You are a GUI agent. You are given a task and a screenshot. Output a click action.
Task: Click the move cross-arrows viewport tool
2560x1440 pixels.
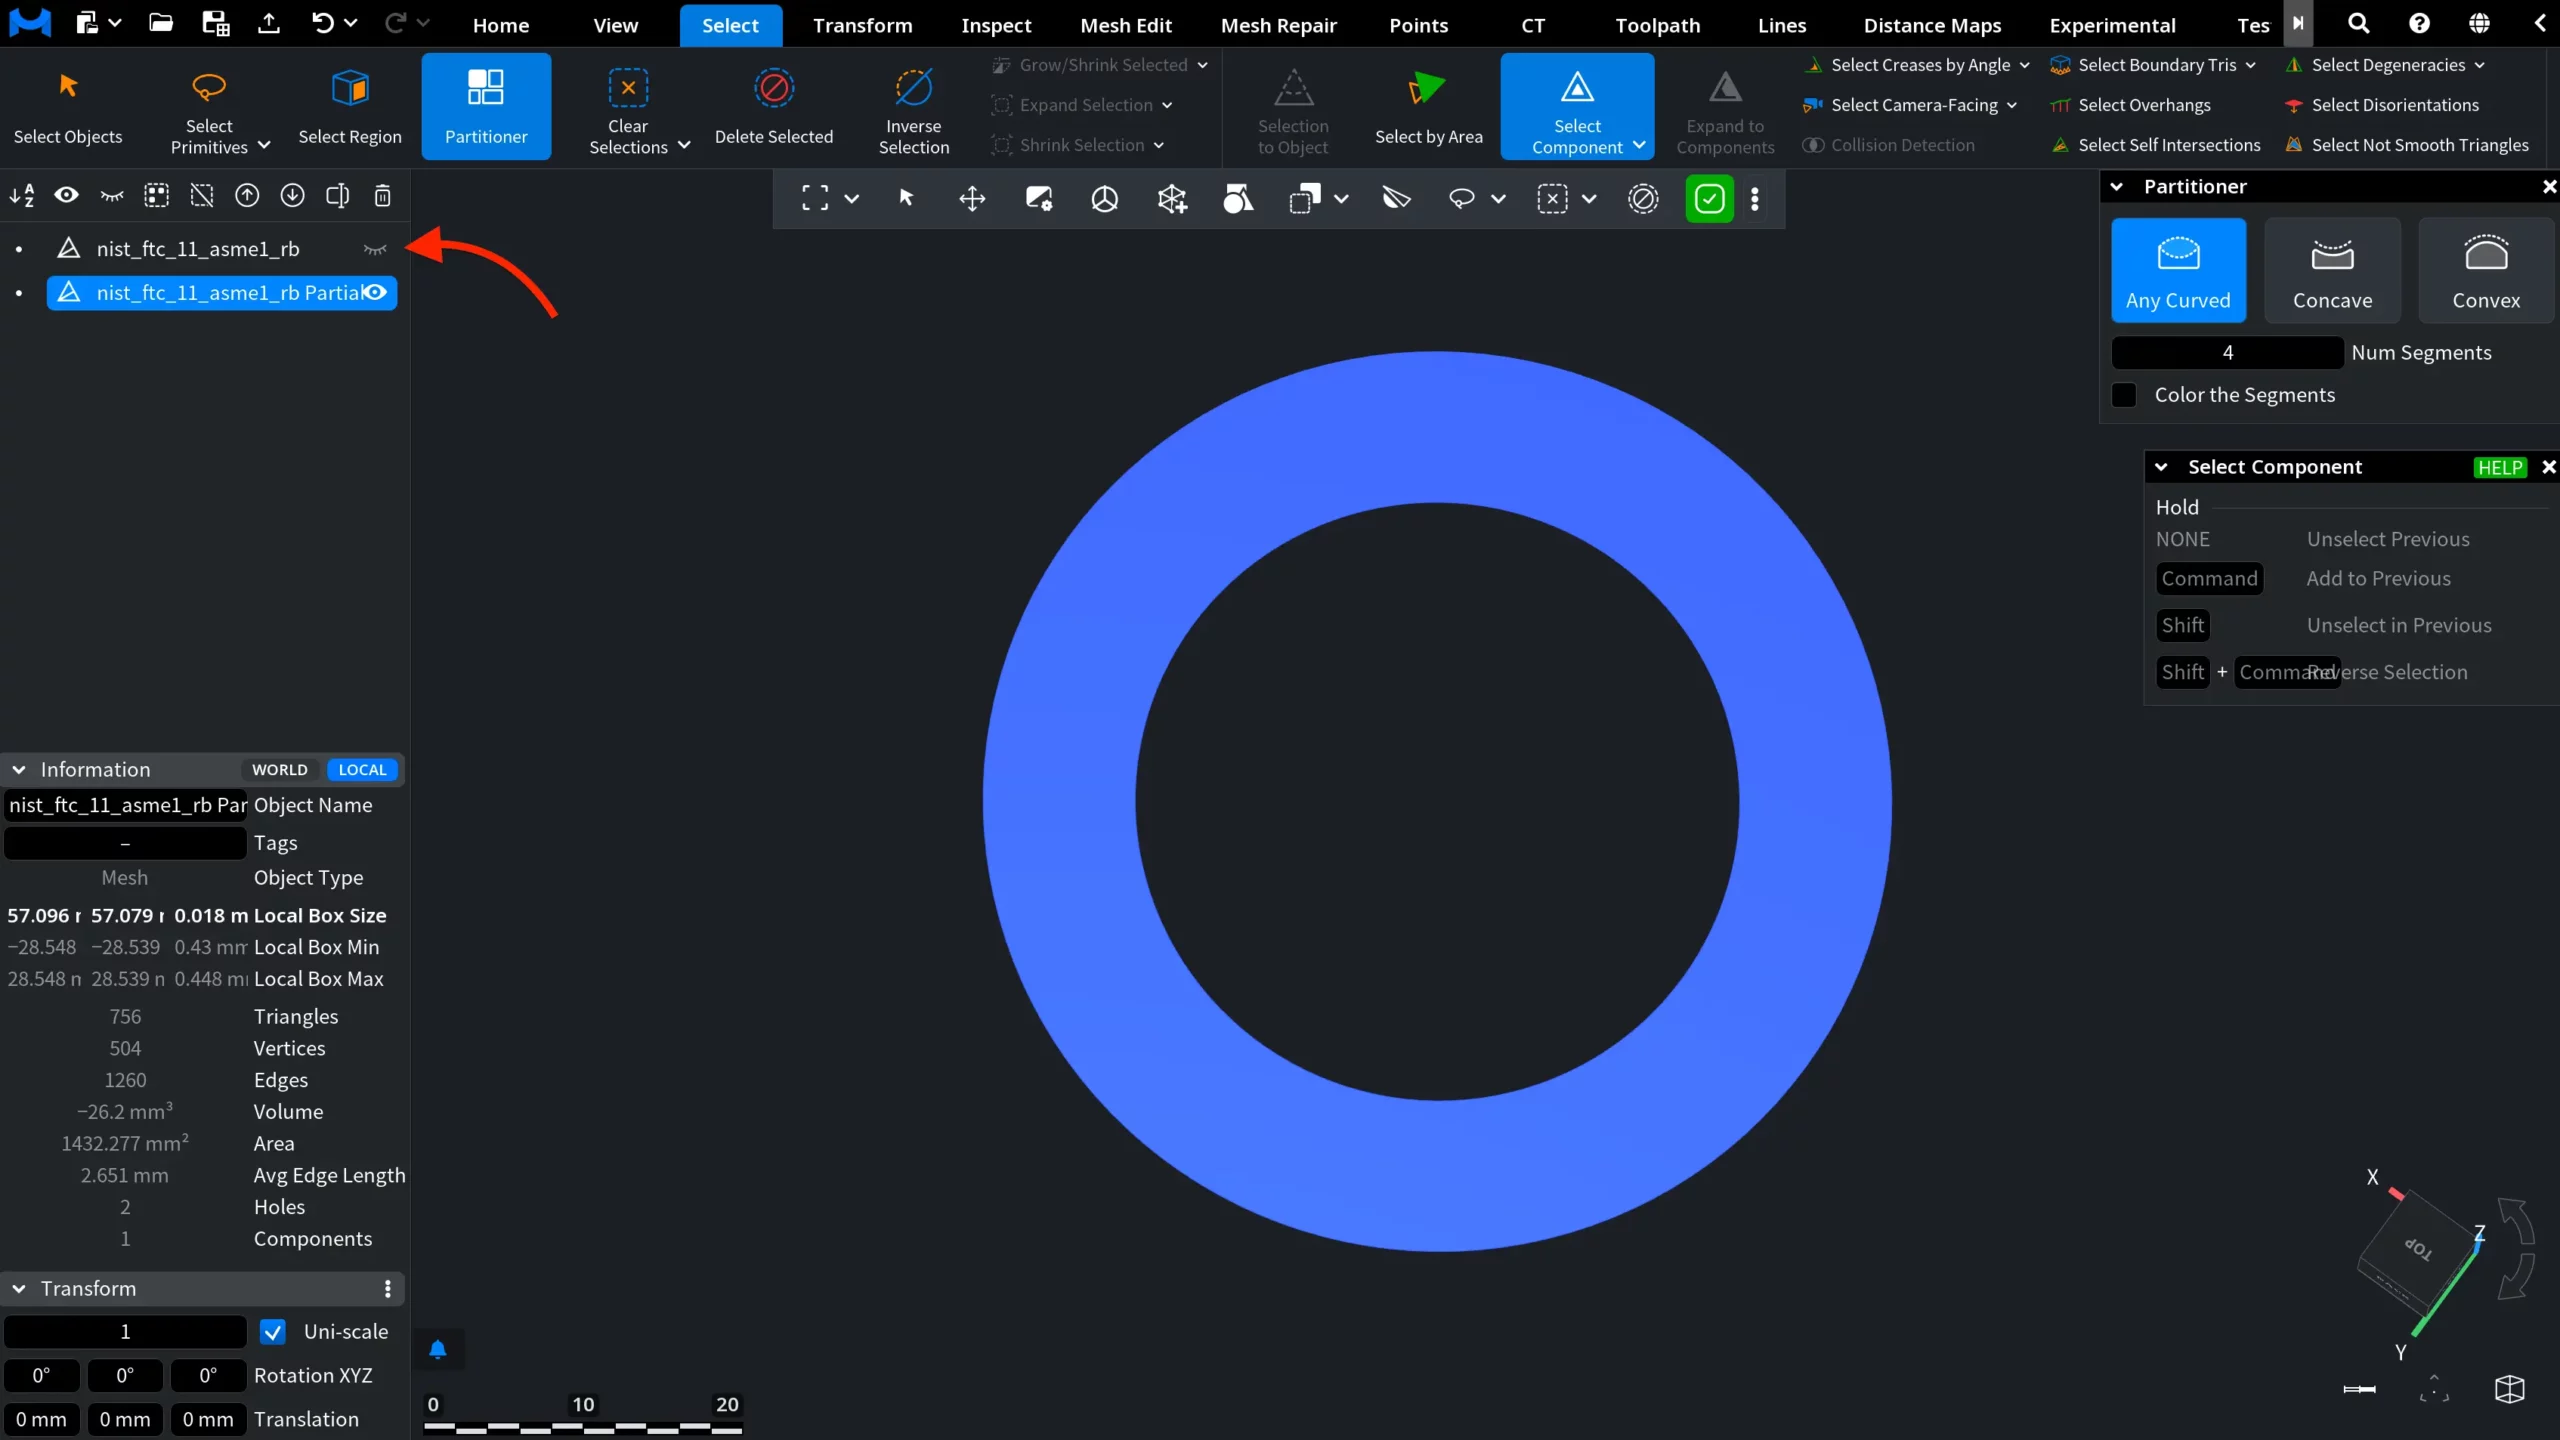pyautogui.click(x=972, y=198)
